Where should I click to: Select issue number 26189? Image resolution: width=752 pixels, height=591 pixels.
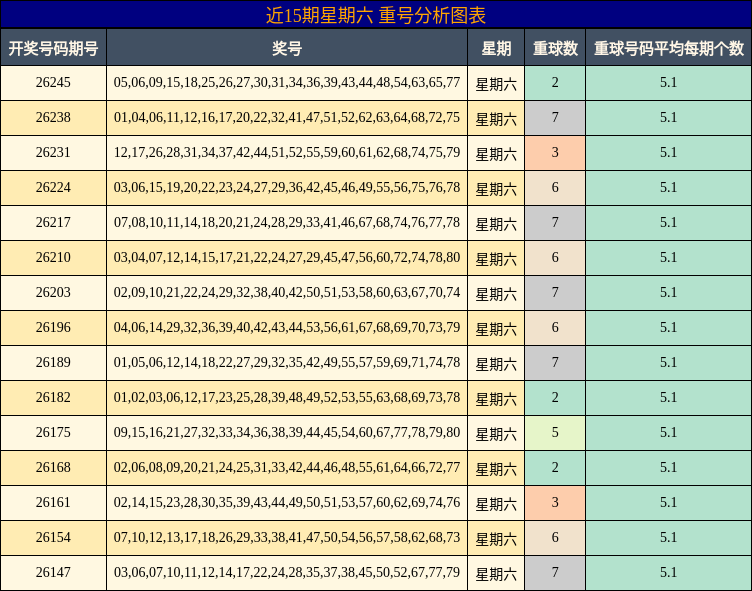click(x=53, y=363)
